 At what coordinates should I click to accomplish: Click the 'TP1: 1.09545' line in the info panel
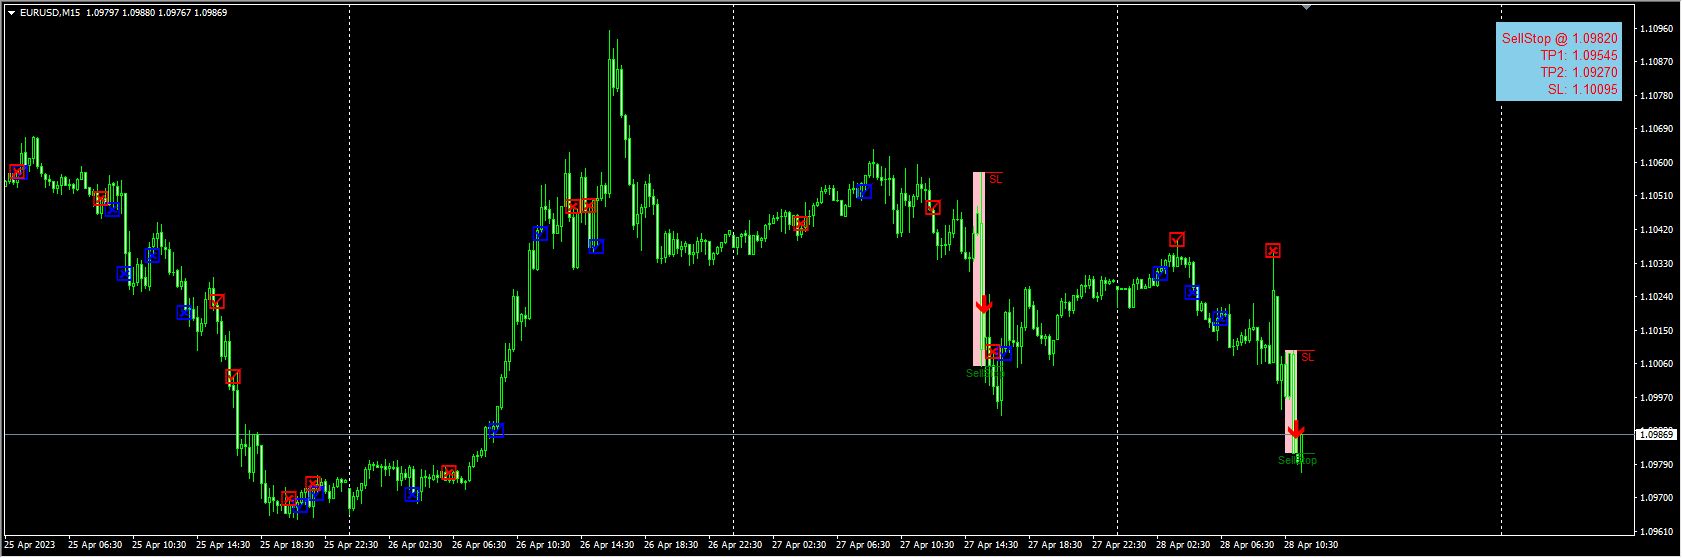pyautogui.click(x=1578, y=55)
